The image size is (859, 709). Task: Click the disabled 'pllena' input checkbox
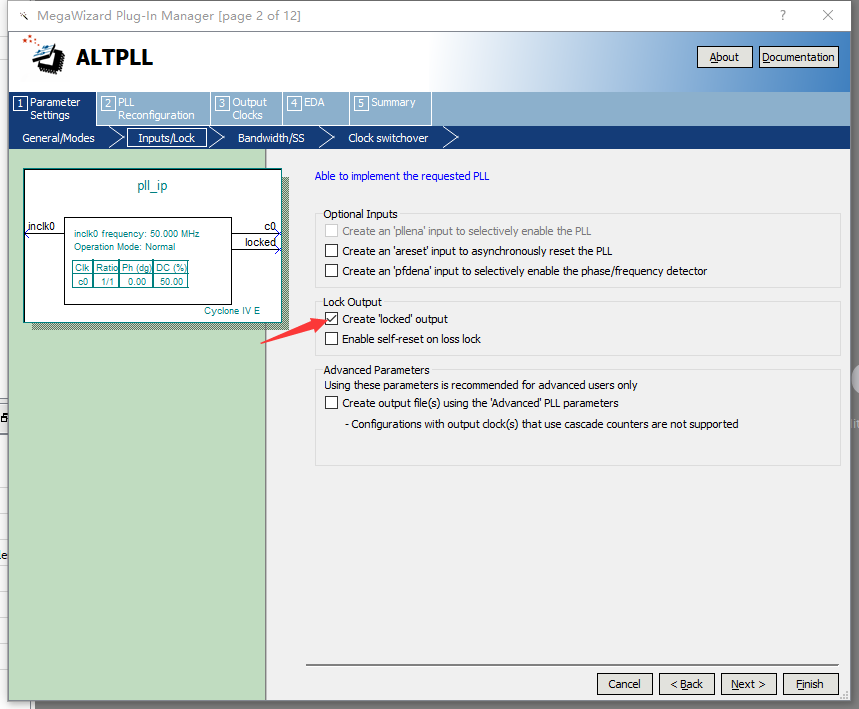pos(331,231)
